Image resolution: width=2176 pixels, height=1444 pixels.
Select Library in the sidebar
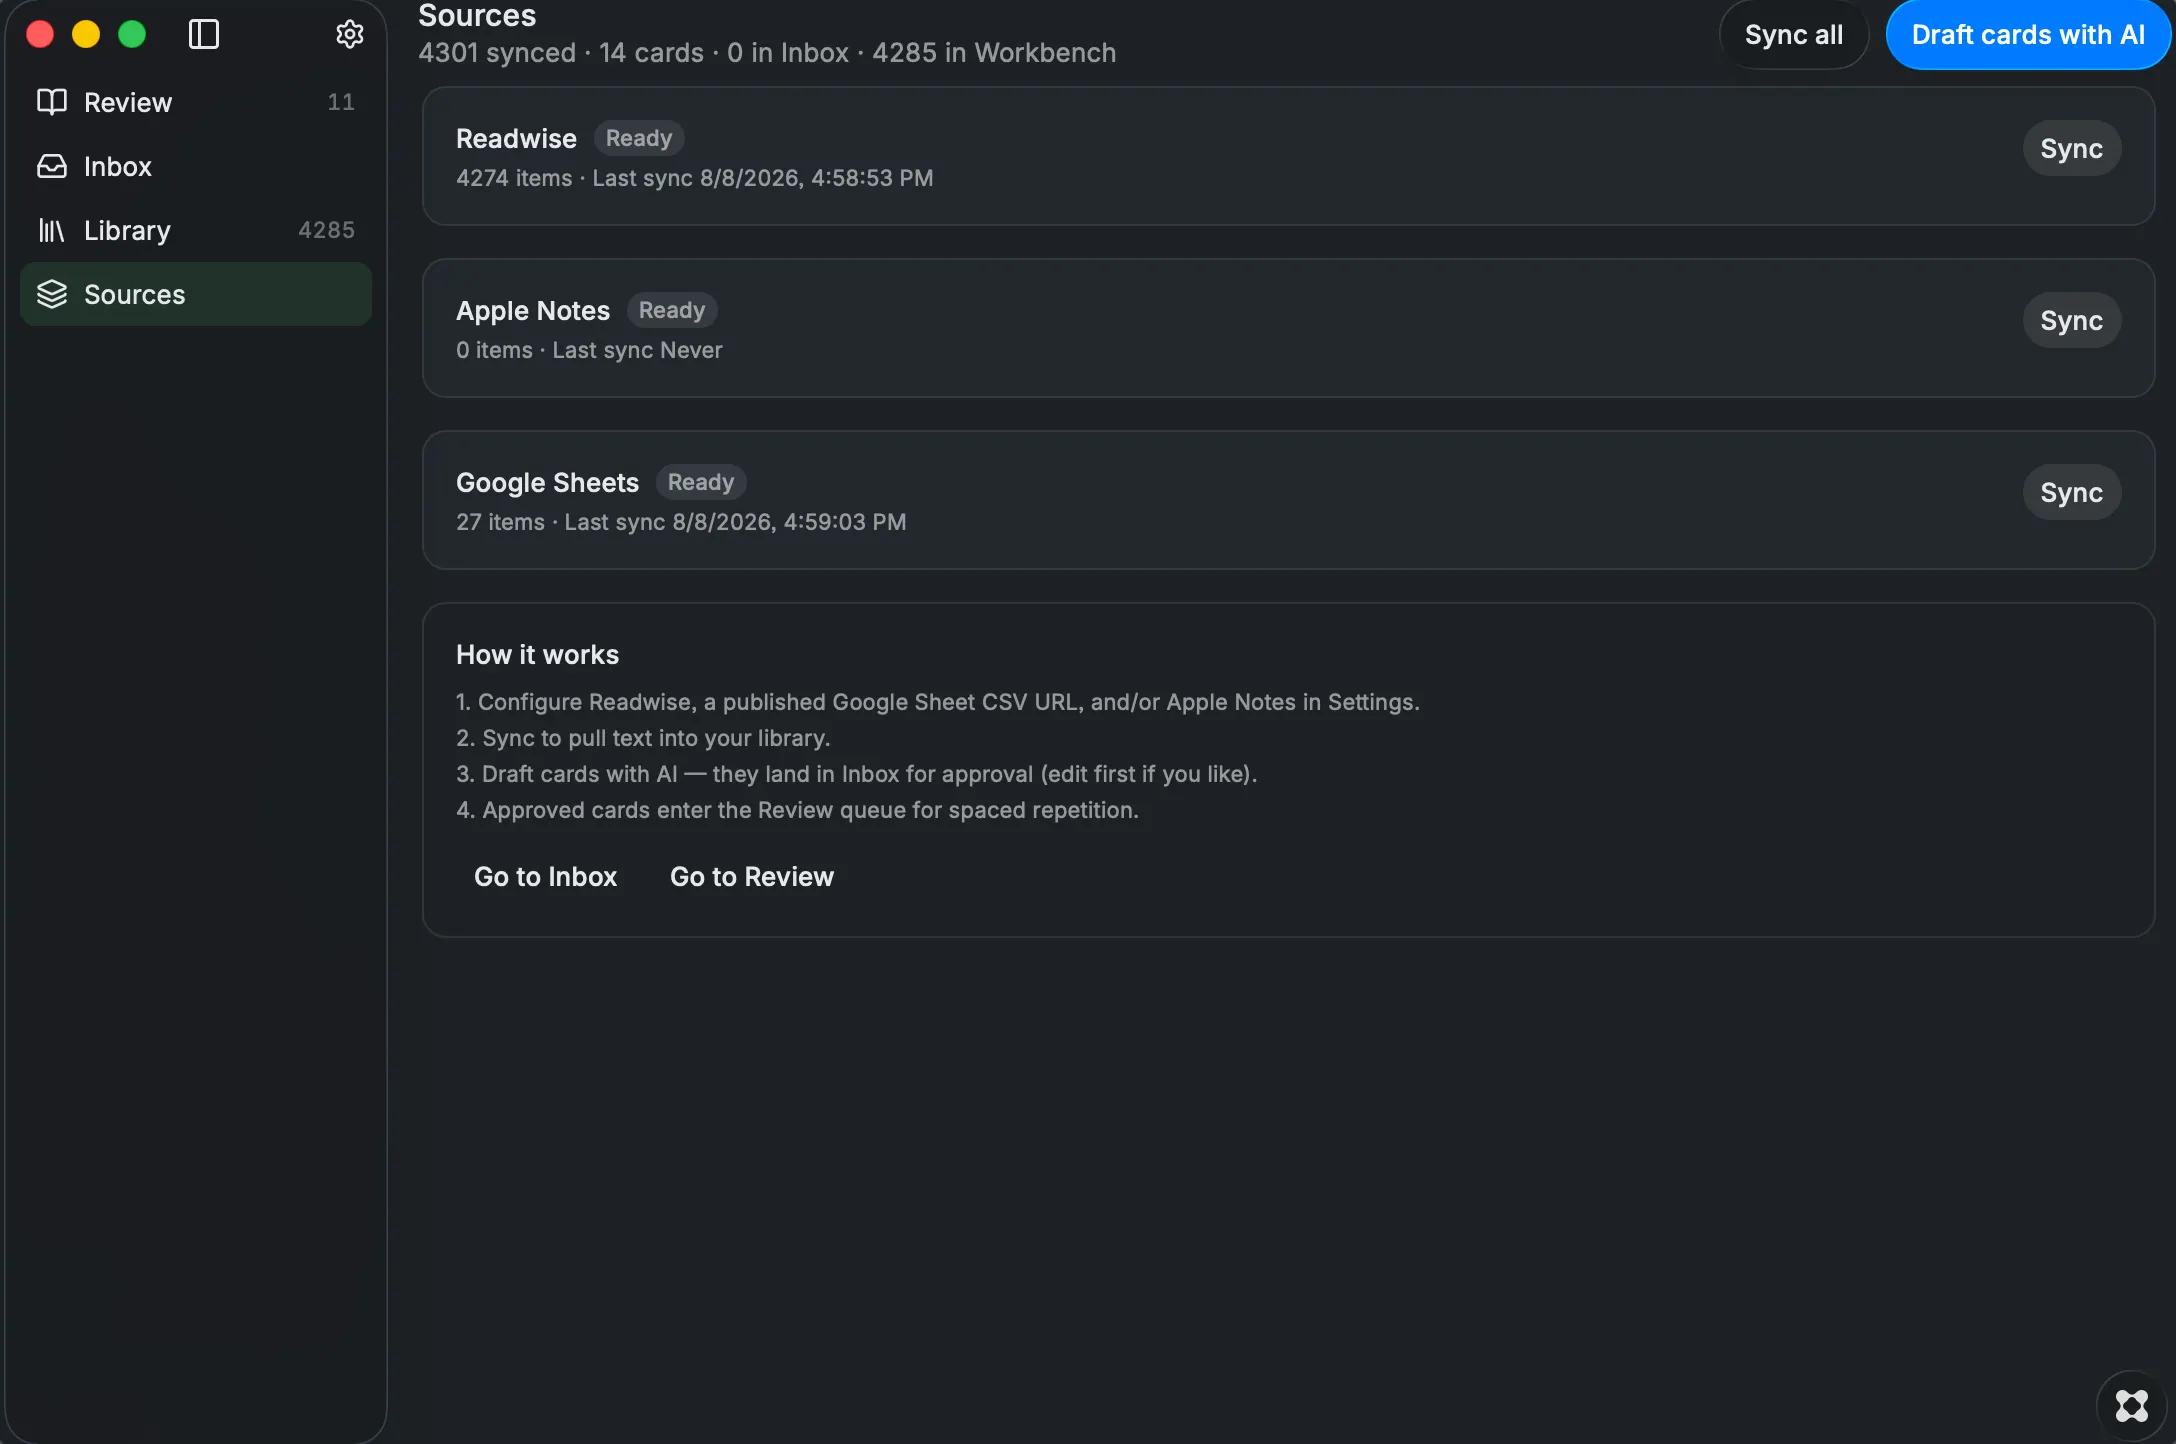click(196, 230)
